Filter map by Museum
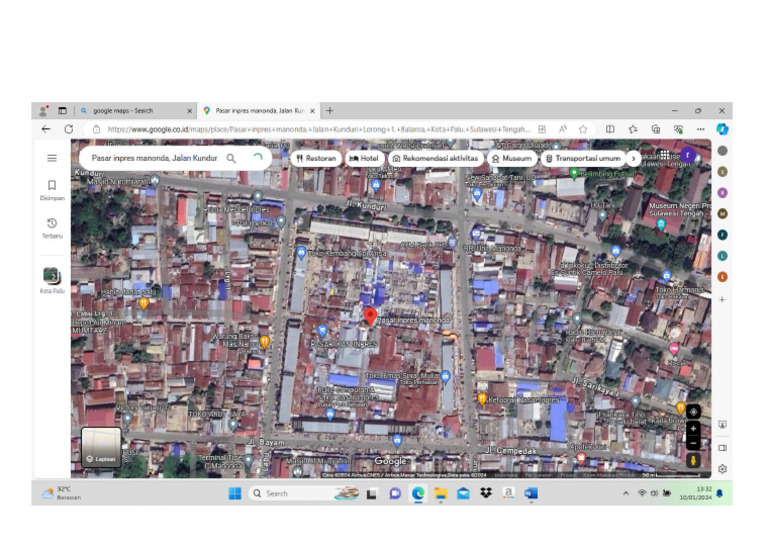The width and height of the screenshot is (768, 543). [x=511, y=158]
